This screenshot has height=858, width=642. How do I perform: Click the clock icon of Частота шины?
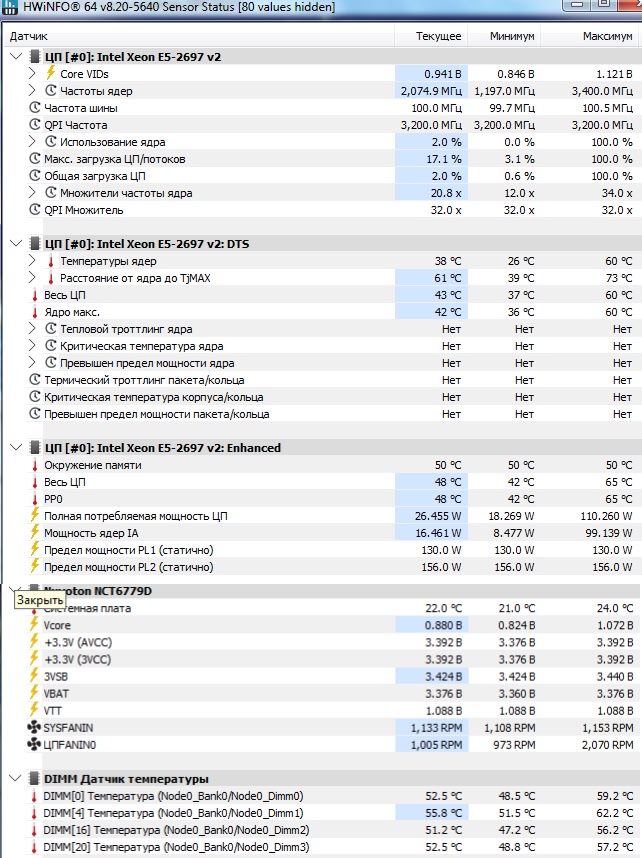34,108
